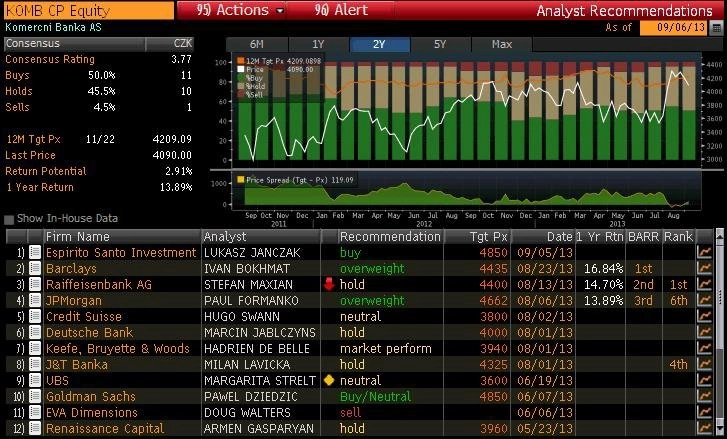Image resolution: width=727 pixels, height=439 pixels.
Task: Show the chart icon for Goldman Sachs row
Action: pyautogui.click(x=704, y=396)
